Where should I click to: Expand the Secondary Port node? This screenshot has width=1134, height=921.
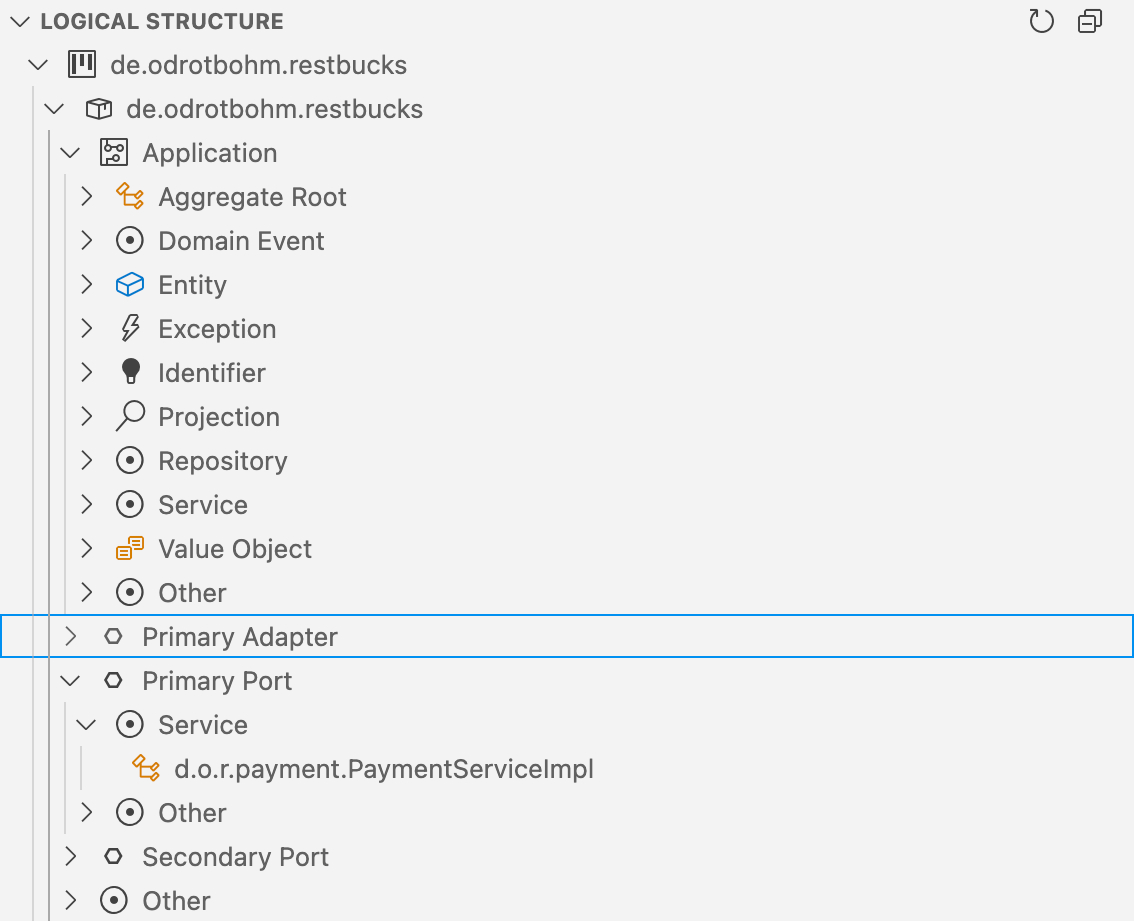[70, 857]
